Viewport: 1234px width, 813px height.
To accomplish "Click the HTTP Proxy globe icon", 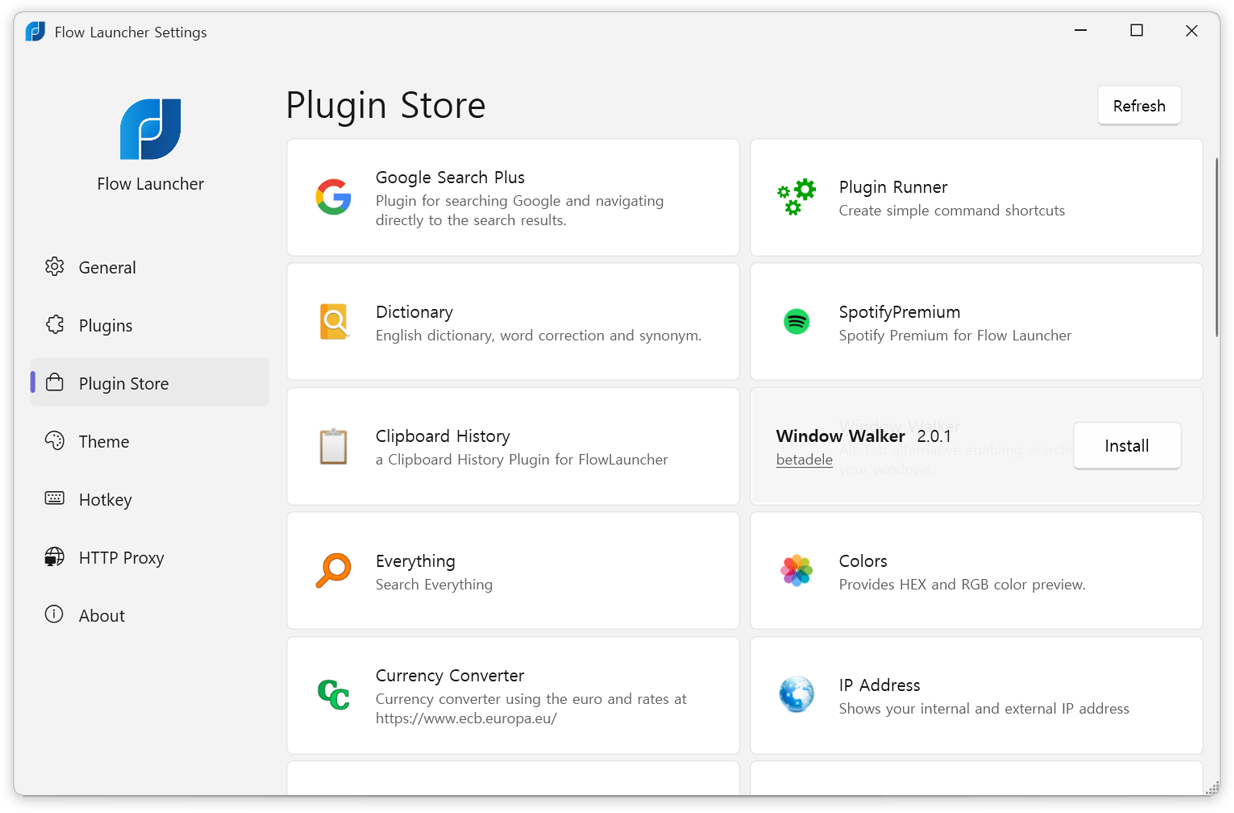I will pos(55,557).
